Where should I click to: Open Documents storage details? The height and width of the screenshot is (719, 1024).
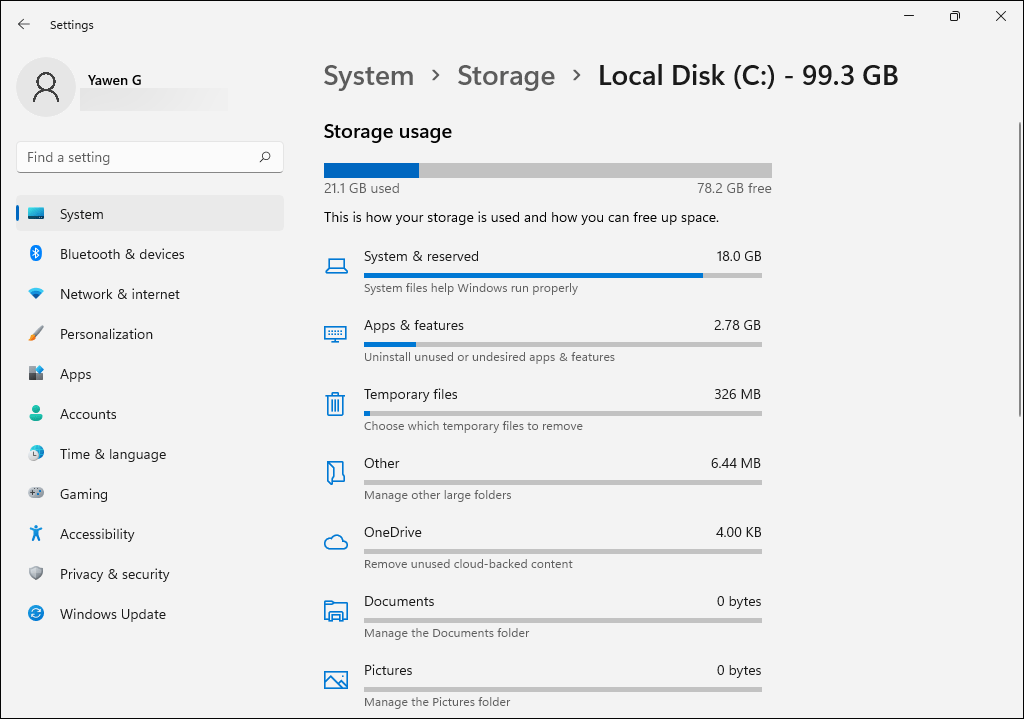(x=543, y=616)
